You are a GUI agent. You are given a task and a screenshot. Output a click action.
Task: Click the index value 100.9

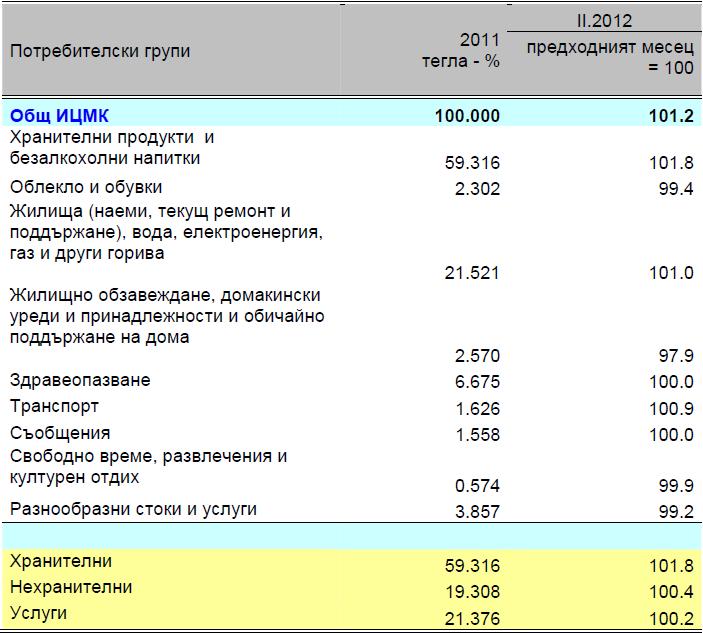click(671, 409)
